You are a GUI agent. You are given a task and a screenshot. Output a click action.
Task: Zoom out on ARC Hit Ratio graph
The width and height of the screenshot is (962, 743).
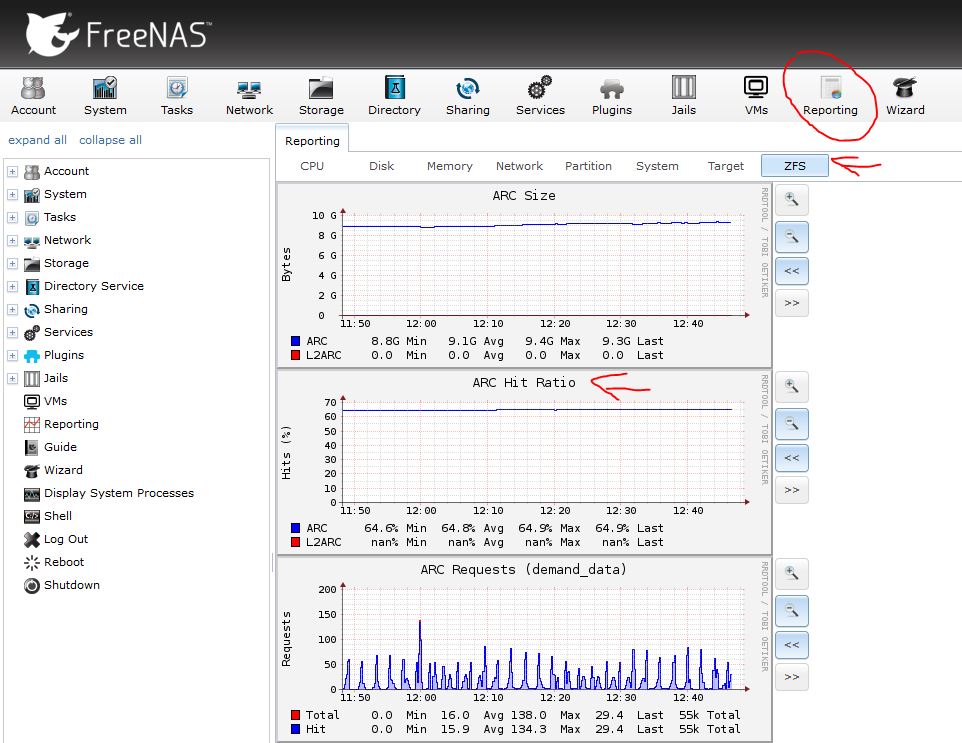791,424
